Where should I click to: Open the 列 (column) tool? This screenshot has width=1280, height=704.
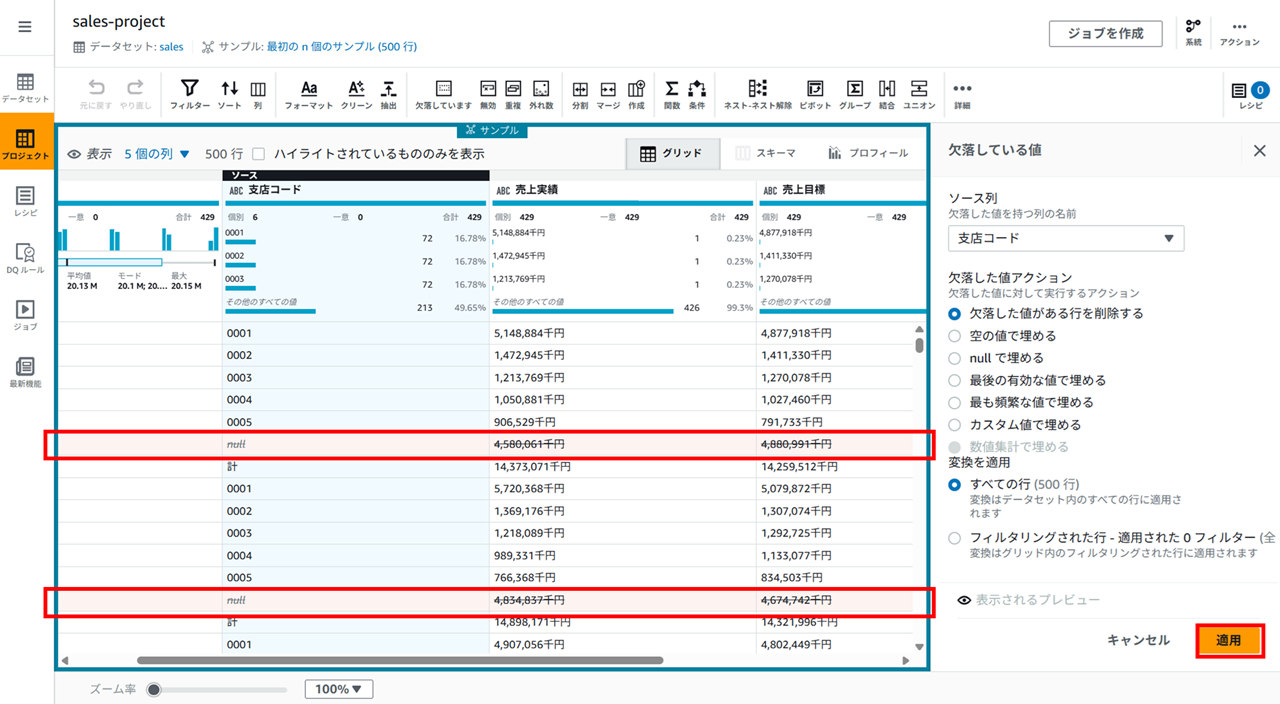coord(258,94)
